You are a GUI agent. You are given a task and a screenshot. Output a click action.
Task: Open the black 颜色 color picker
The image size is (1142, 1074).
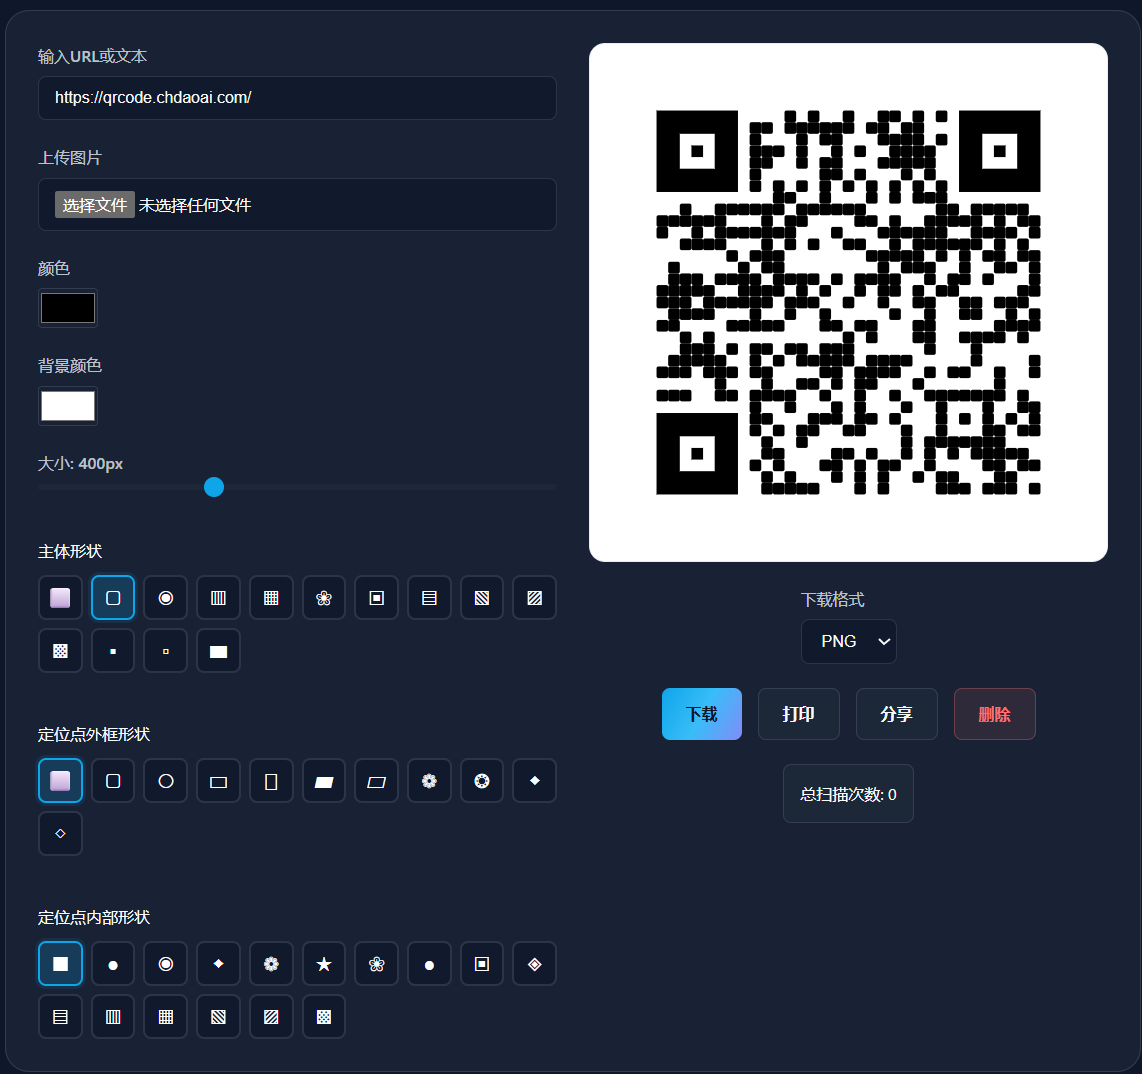click(x=68, y=308)
